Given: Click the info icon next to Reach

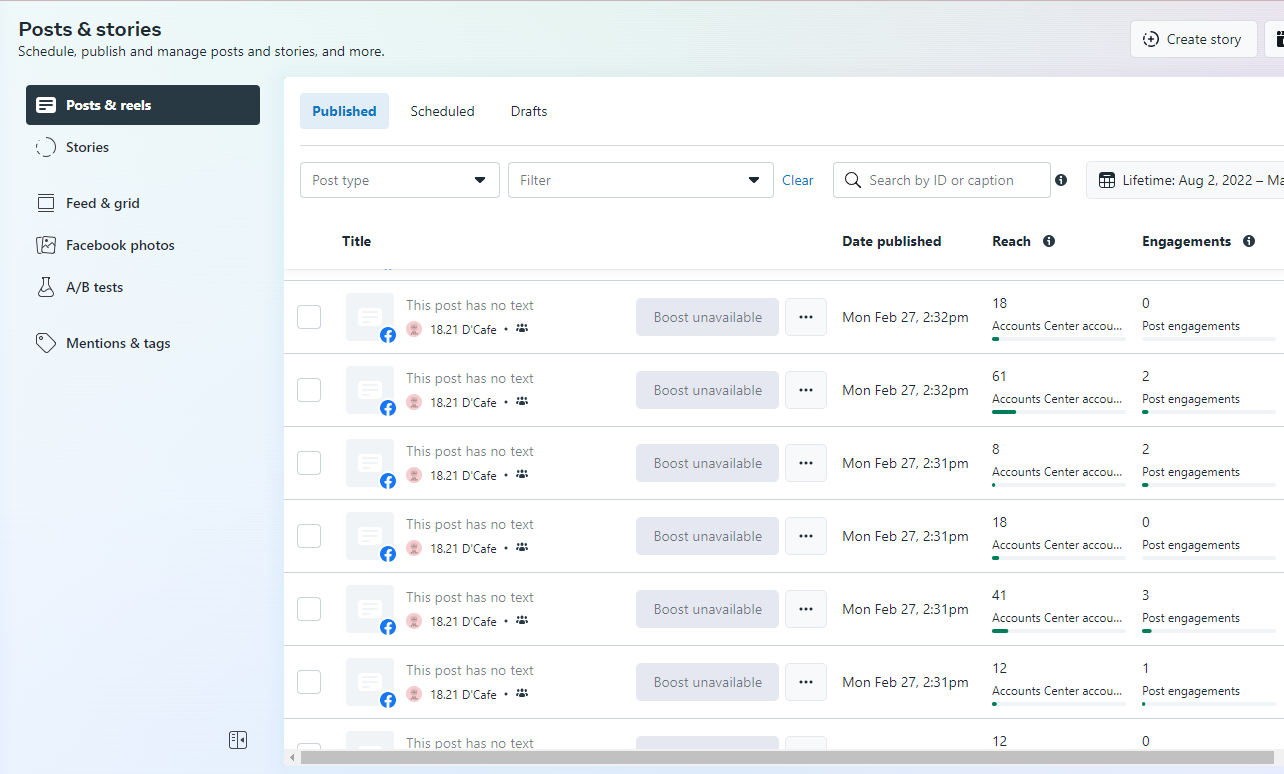Looking at the screenshot, I should pos(1049,241).
